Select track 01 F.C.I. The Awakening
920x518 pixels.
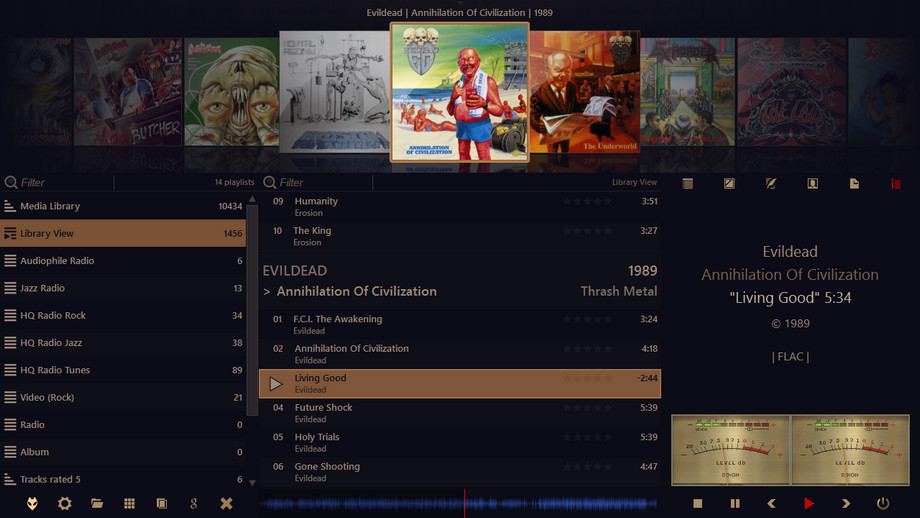click(460, 324)
